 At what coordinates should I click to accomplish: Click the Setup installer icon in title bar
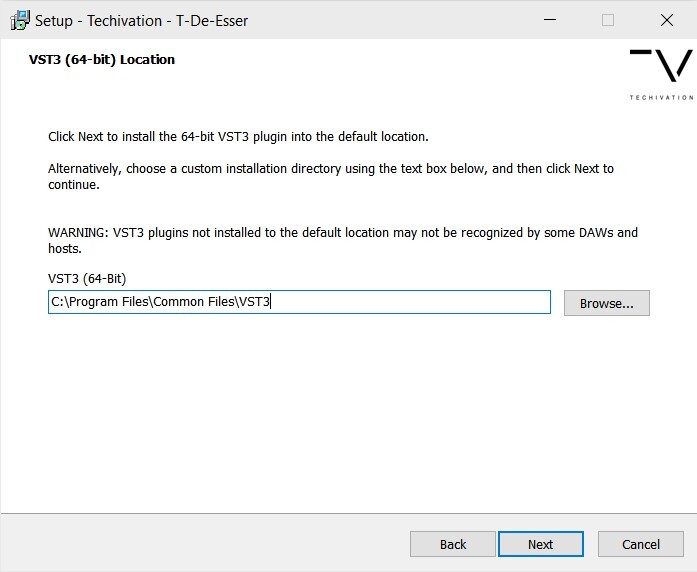19,20
